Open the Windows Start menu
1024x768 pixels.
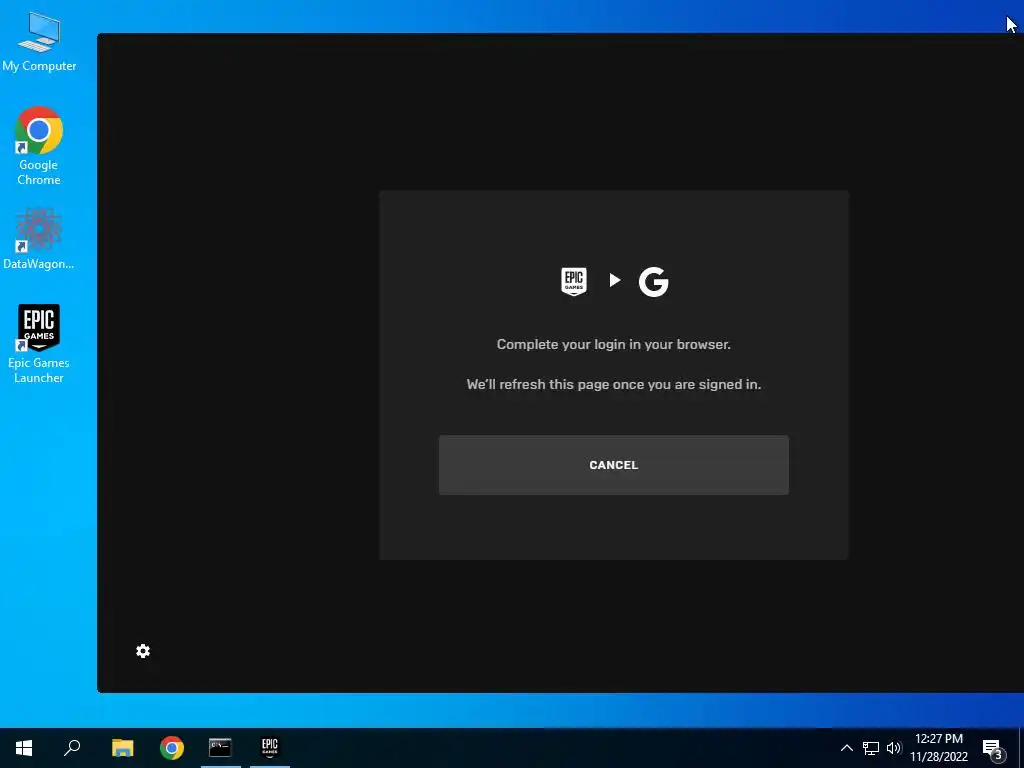(24, 748)
